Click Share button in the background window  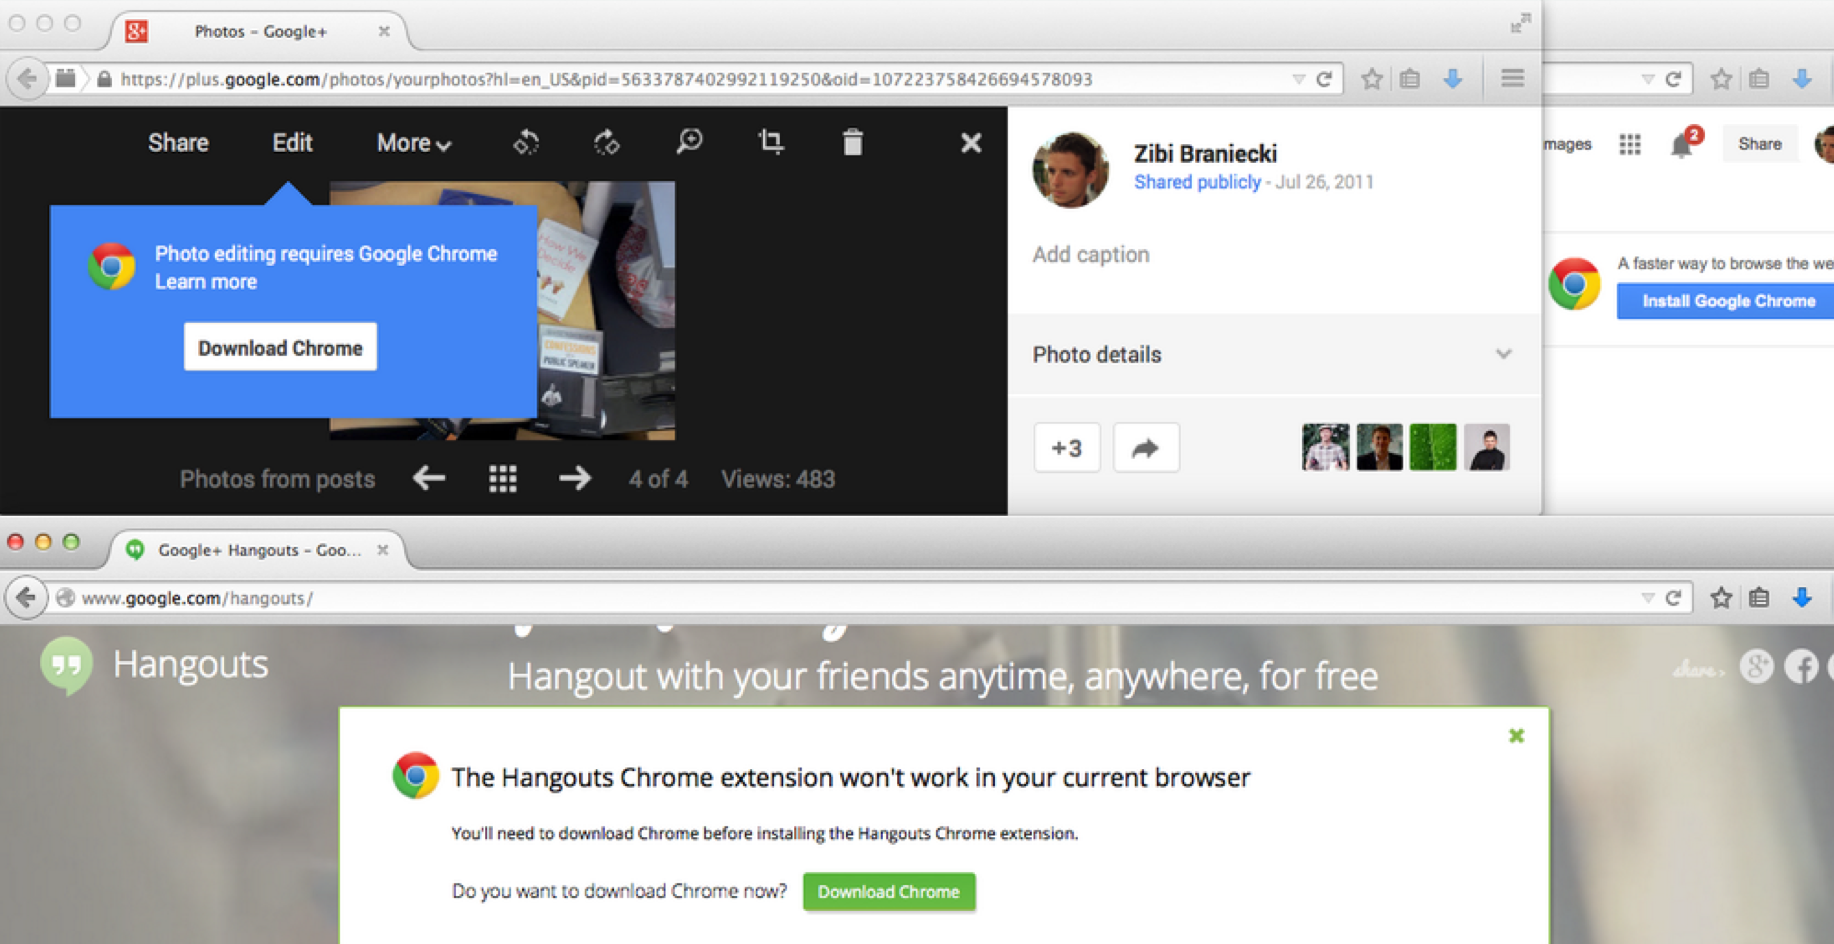1759,144
